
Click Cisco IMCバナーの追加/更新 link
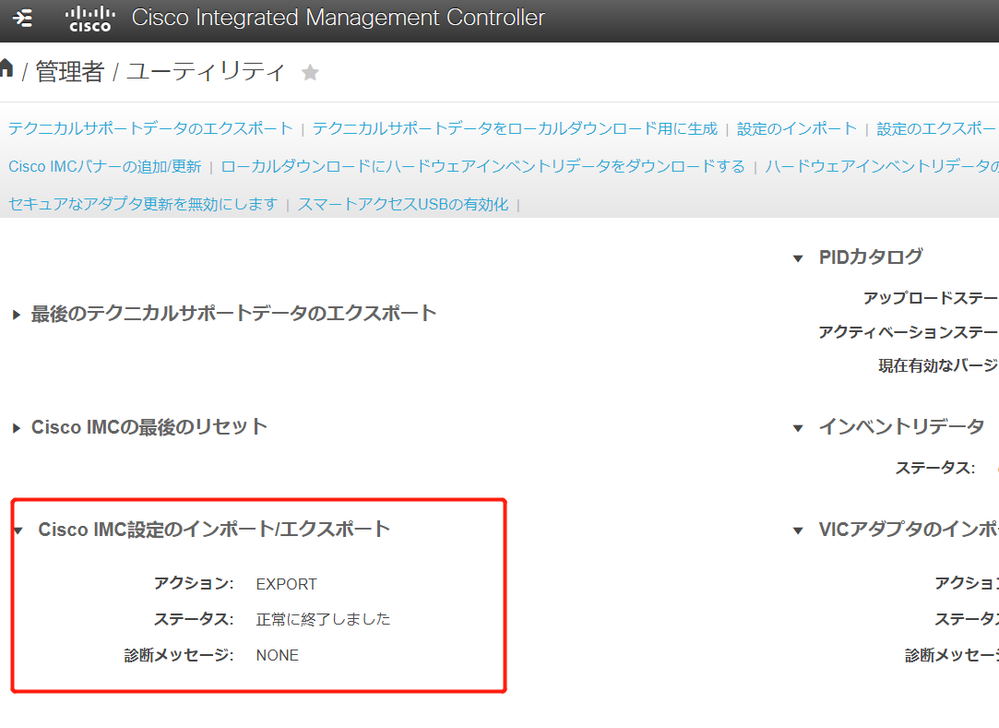[105, 167]
